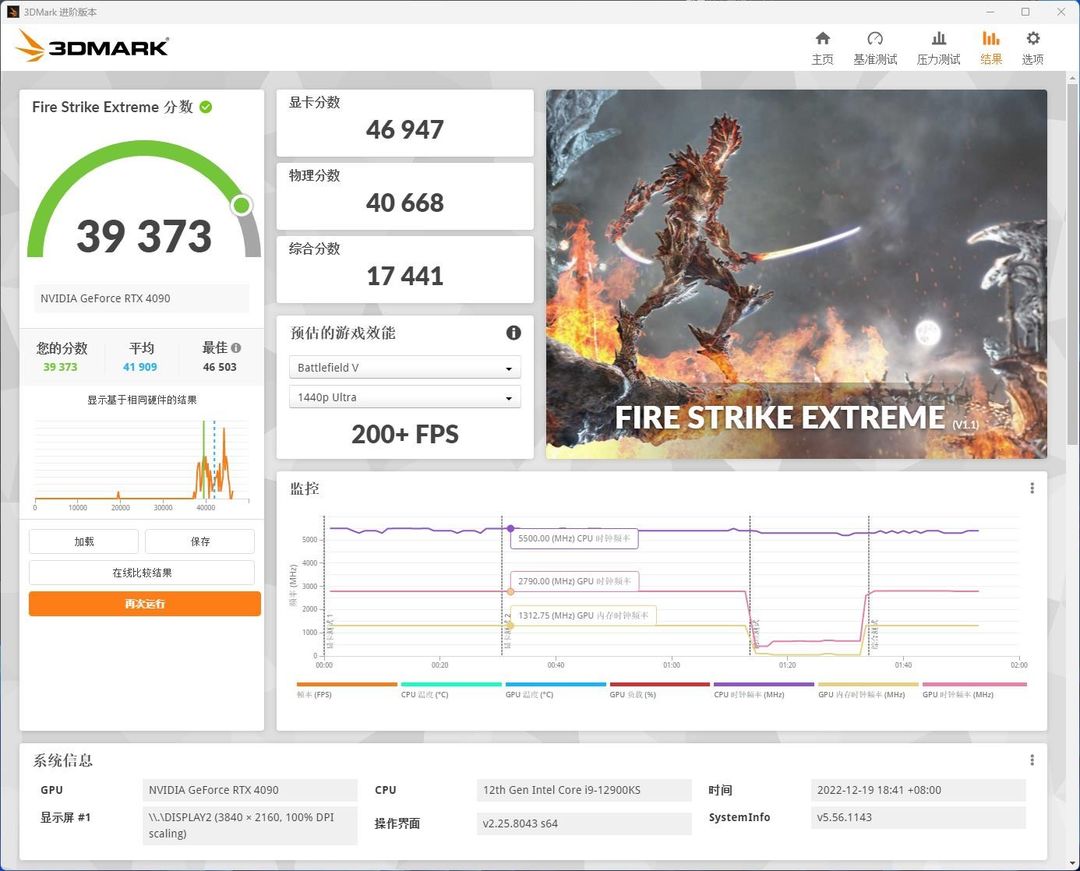Click 显卡分数 46 947 graphics score card
Image resolution: width=1080 pixels, height=871 pixels.
click(405, 123)
